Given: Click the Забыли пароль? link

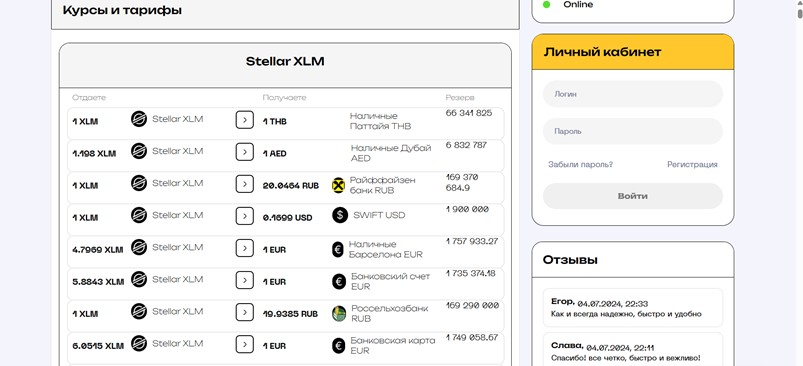Looking at the screenshot, I should coord(580,164).
